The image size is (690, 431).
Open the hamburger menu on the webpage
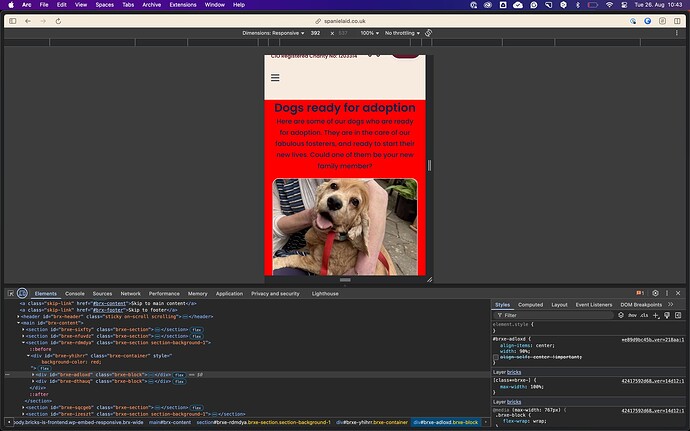[x=275, y=77]
